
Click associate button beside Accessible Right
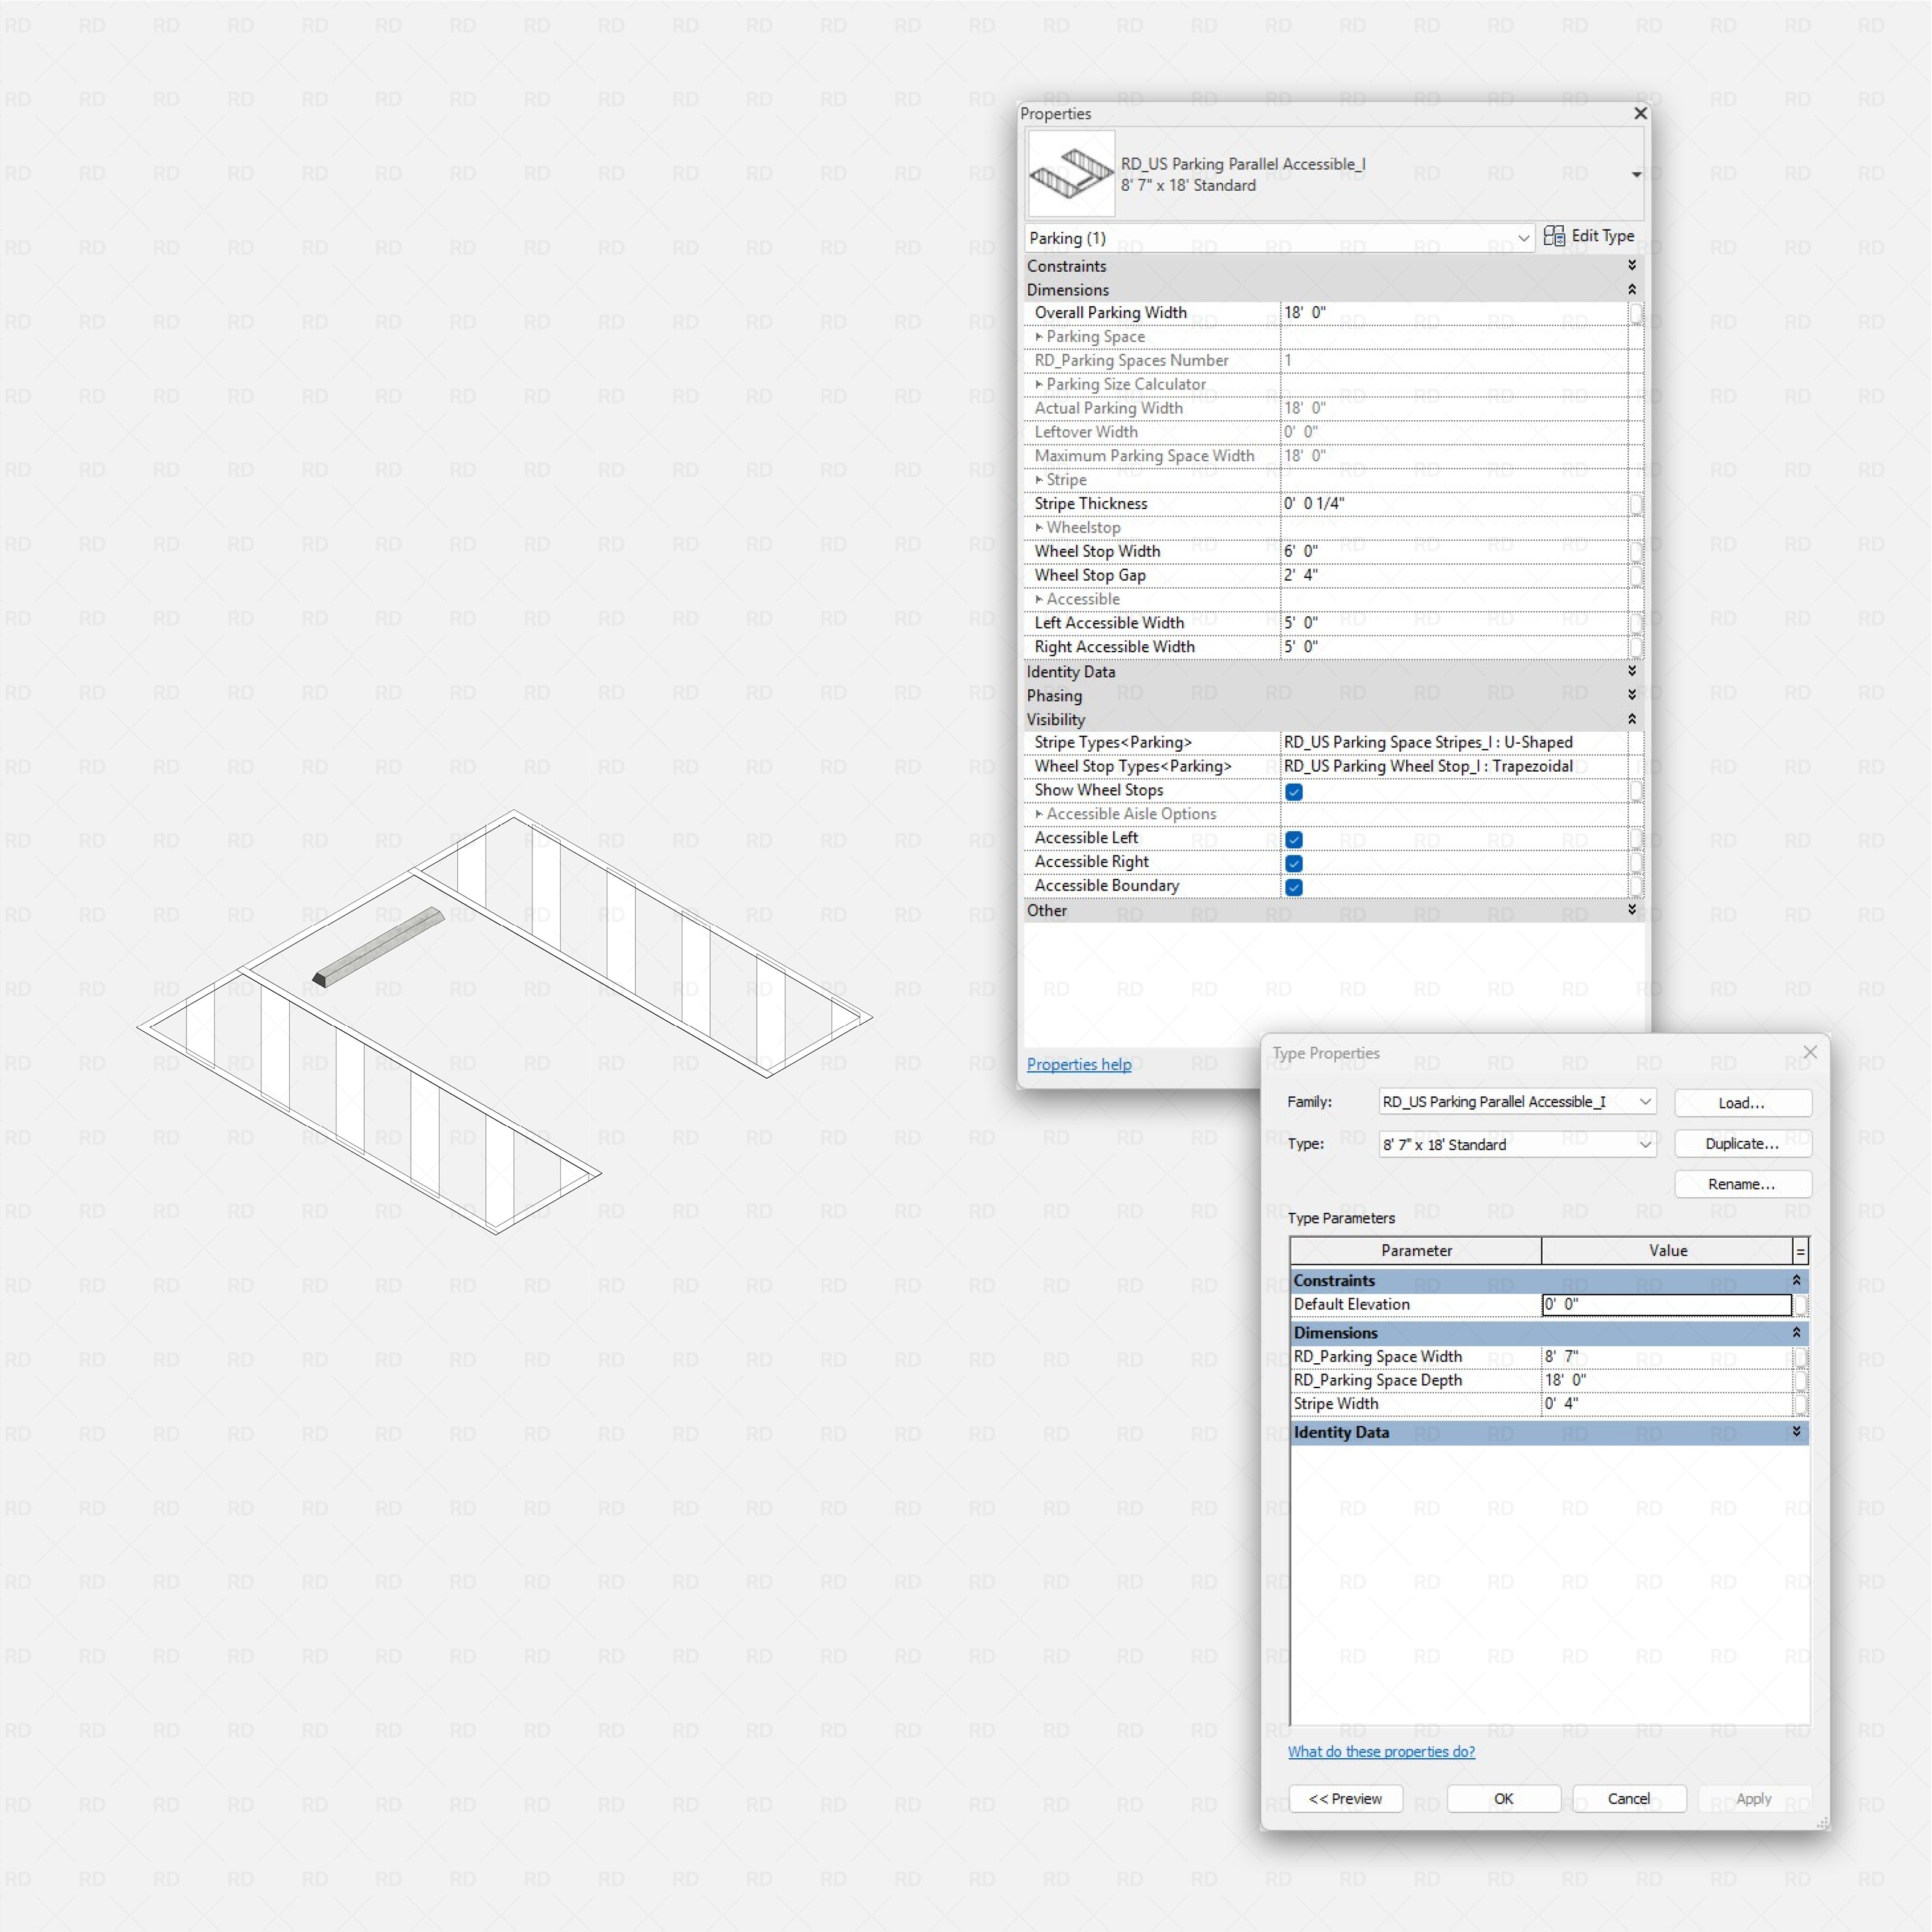point(1636,863)
